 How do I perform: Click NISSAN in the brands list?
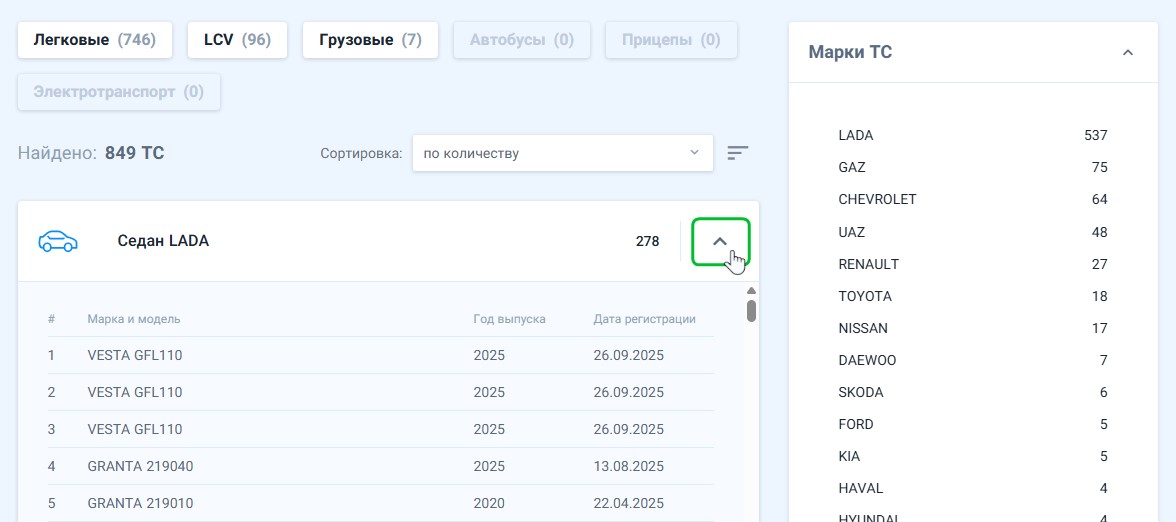pyautogui.click(x=973, y=328)
